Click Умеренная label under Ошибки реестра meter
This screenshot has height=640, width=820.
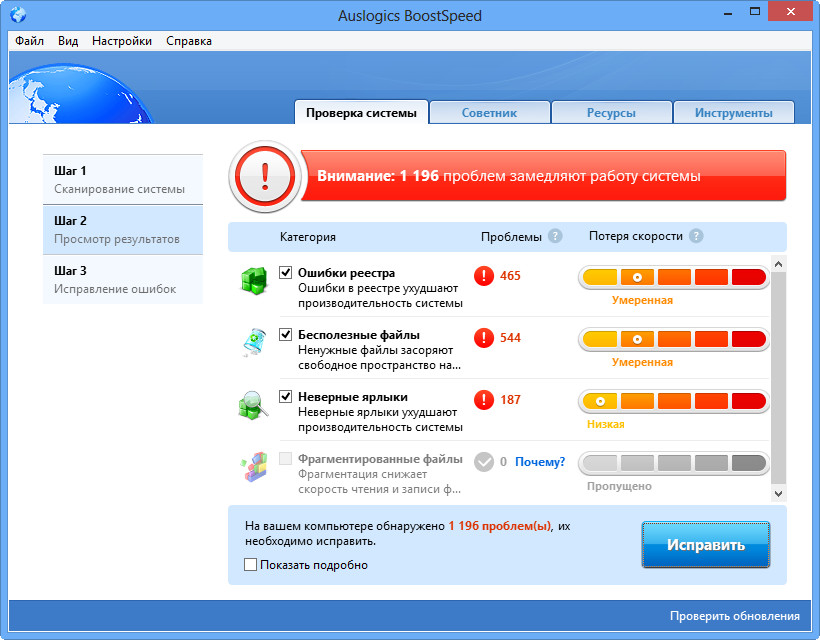click(x=642, y=300)
